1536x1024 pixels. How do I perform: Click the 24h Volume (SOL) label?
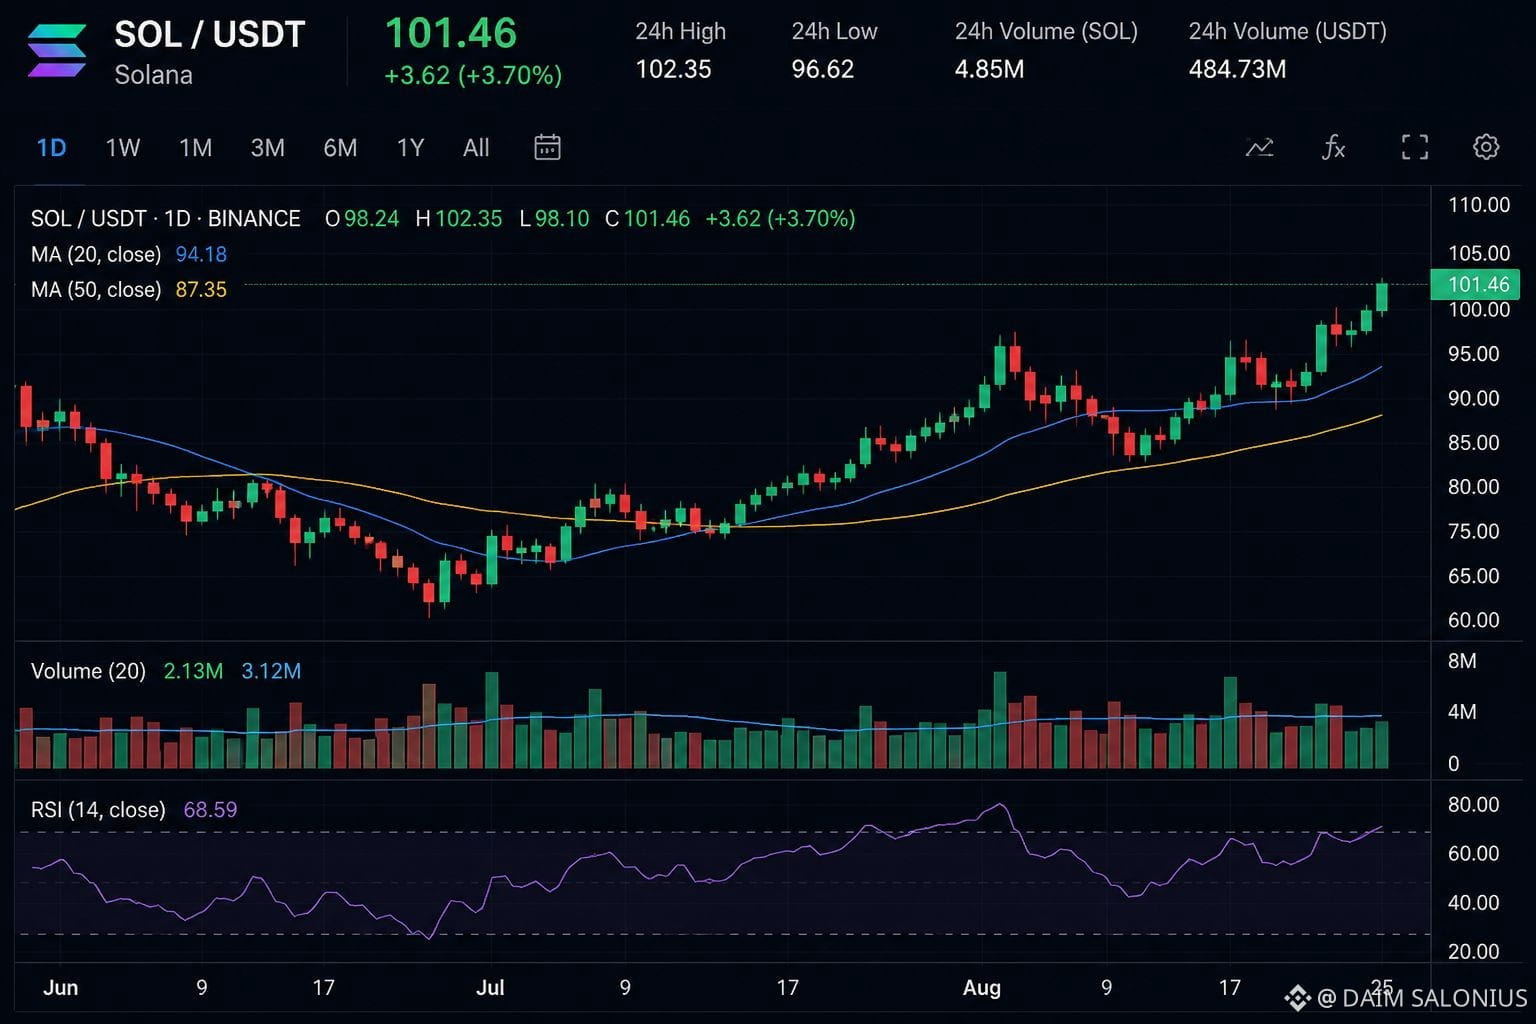pyautogui.click(x=1046, y=32)
